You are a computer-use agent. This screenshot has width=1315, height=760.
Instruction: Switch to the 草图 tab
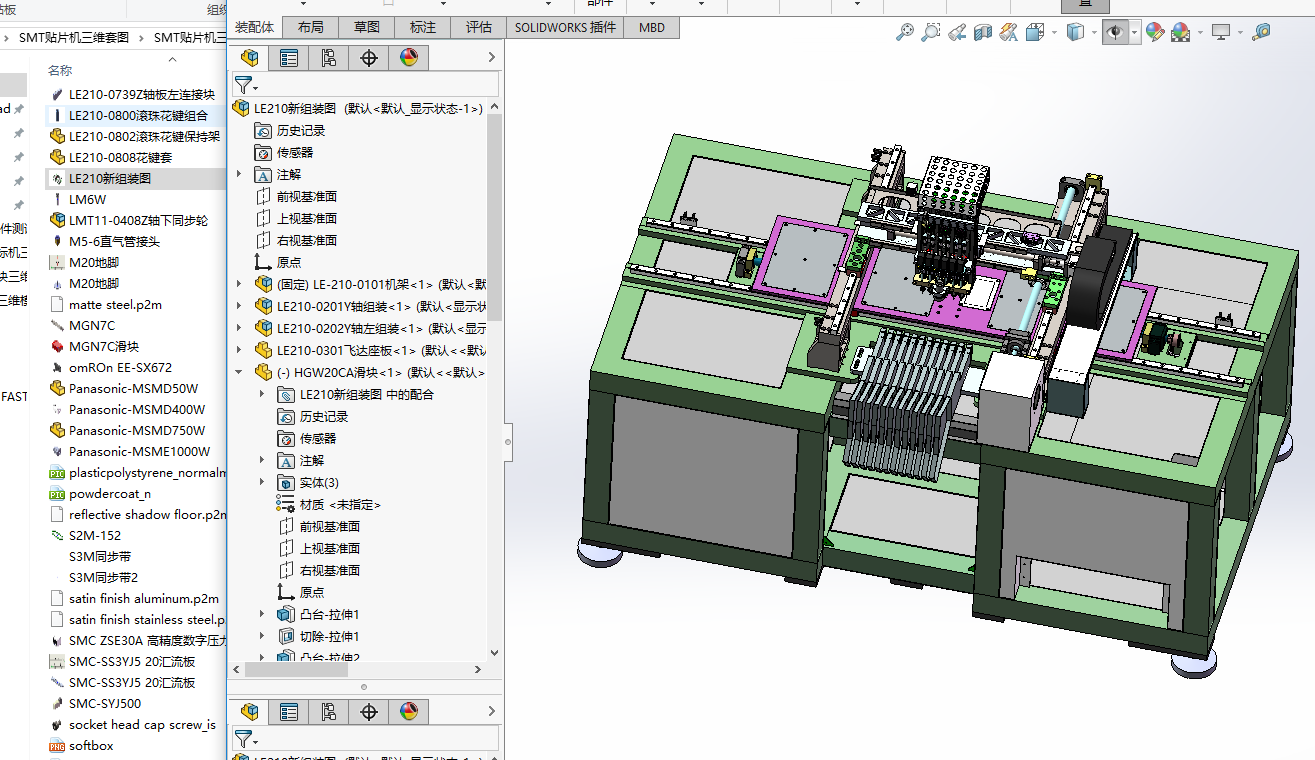pos(366,28)
